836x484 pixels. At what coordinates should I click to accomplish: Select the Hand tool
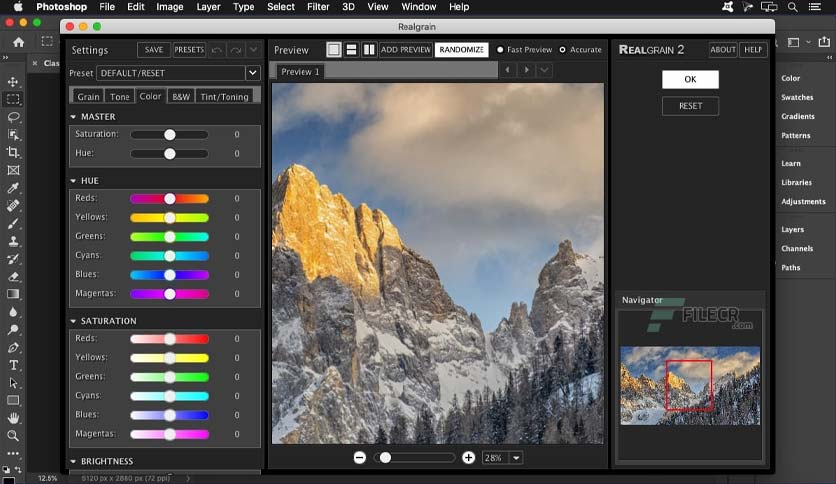click(x=13, y=418)
